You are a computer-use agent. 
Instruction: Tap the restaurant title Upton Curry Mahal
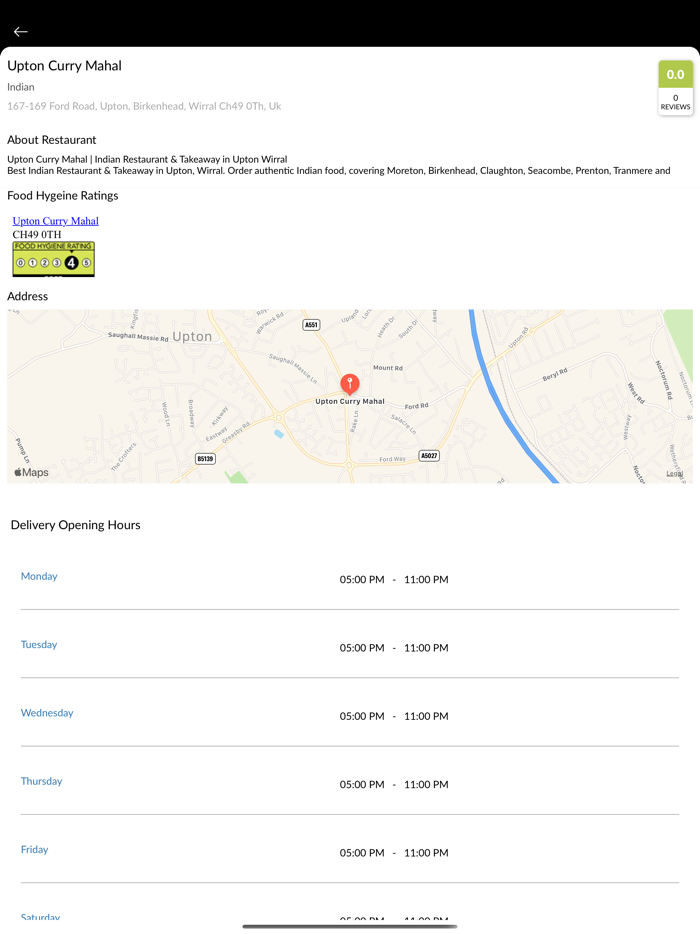click(64, 66)
